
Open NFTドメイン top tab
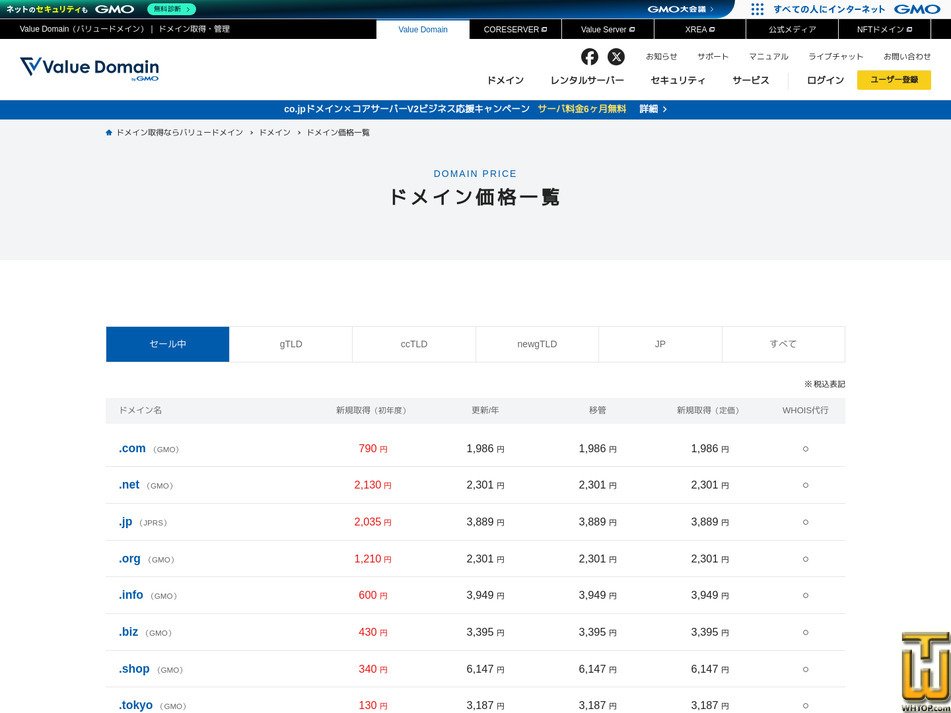click(x=884, y=29)
